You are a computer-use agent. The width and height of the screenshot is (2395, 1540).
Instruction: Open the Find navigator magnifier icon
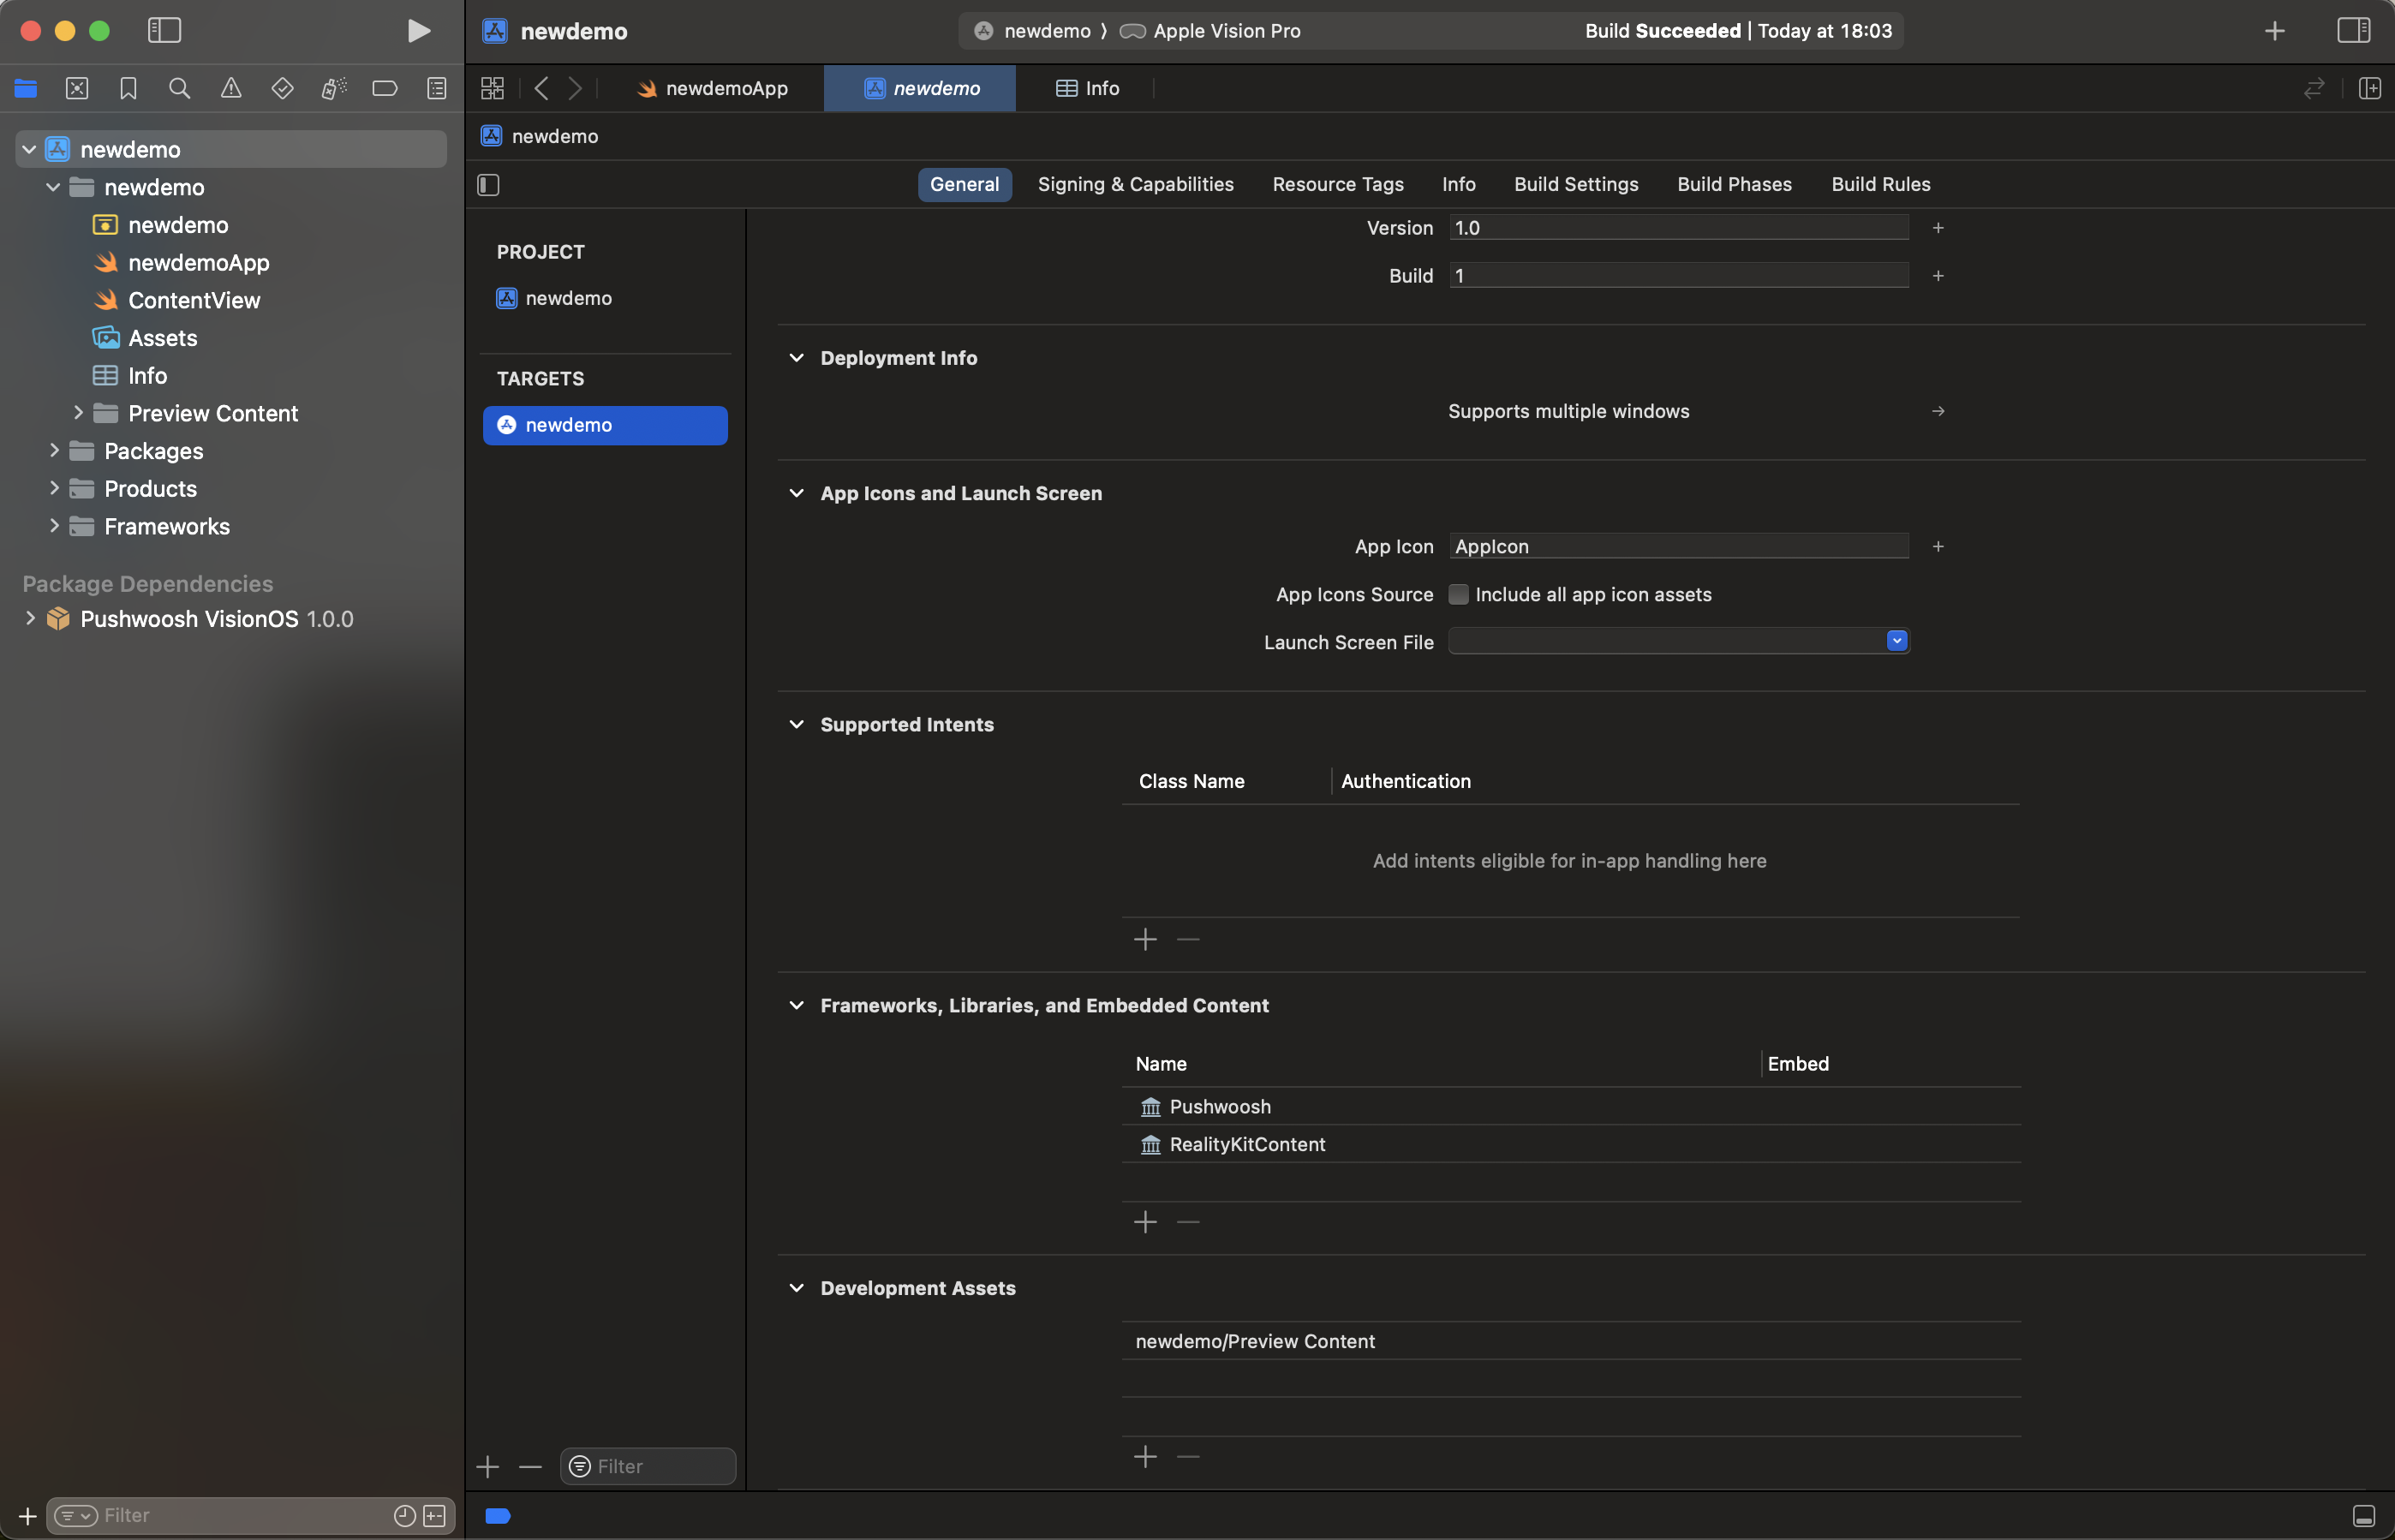point(179,88)
